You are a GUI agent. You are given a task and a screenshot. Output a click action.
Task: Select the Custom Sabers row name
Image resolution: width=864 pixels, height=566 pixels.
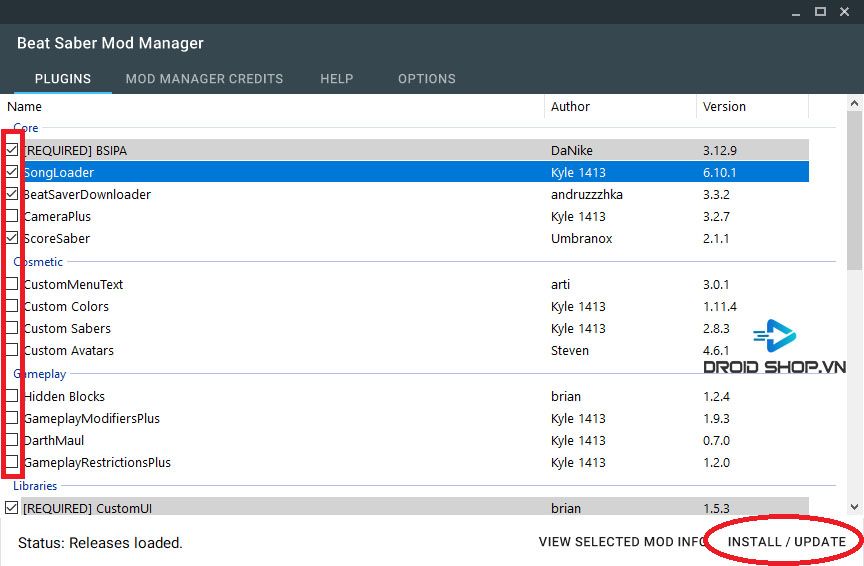click(67, 328)
